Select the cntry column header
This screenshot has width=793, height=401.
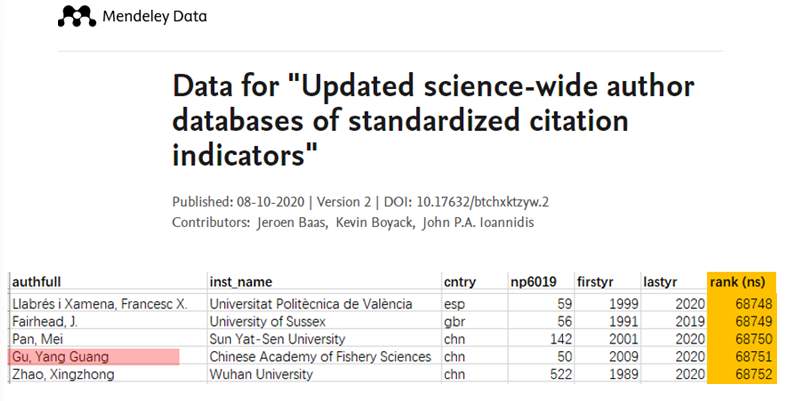[460, 282]
